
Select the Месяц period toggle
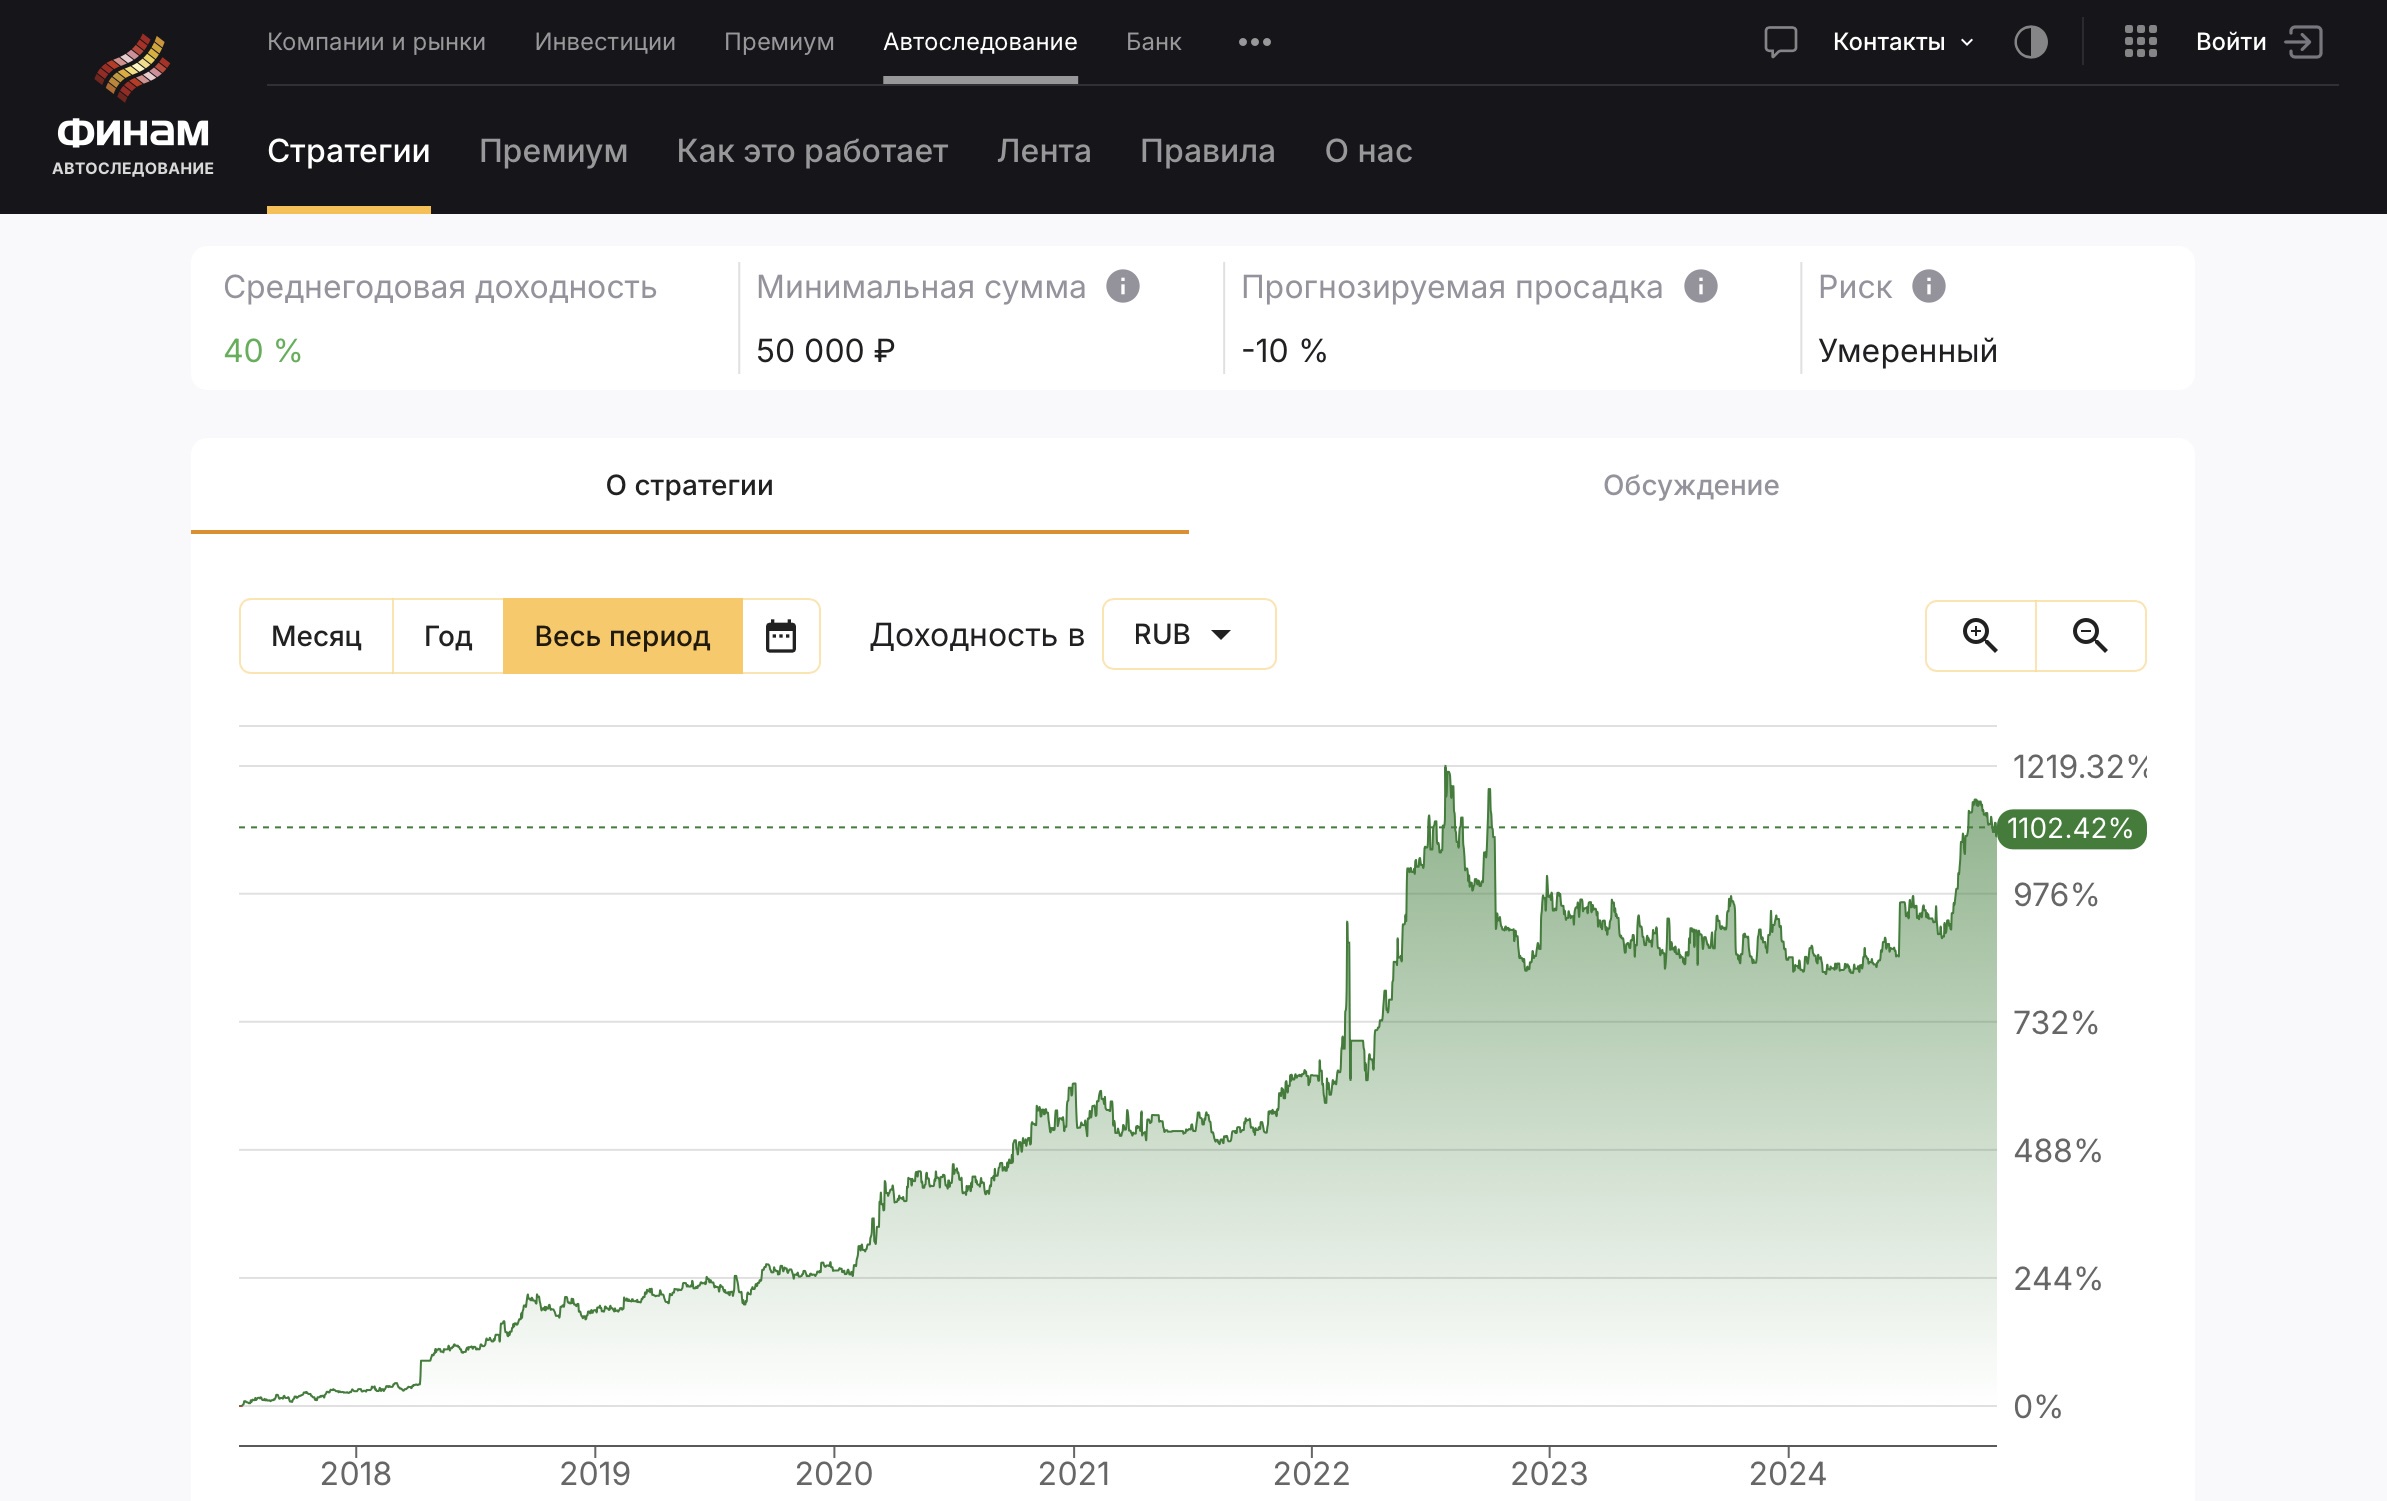(x=316, y=636)
